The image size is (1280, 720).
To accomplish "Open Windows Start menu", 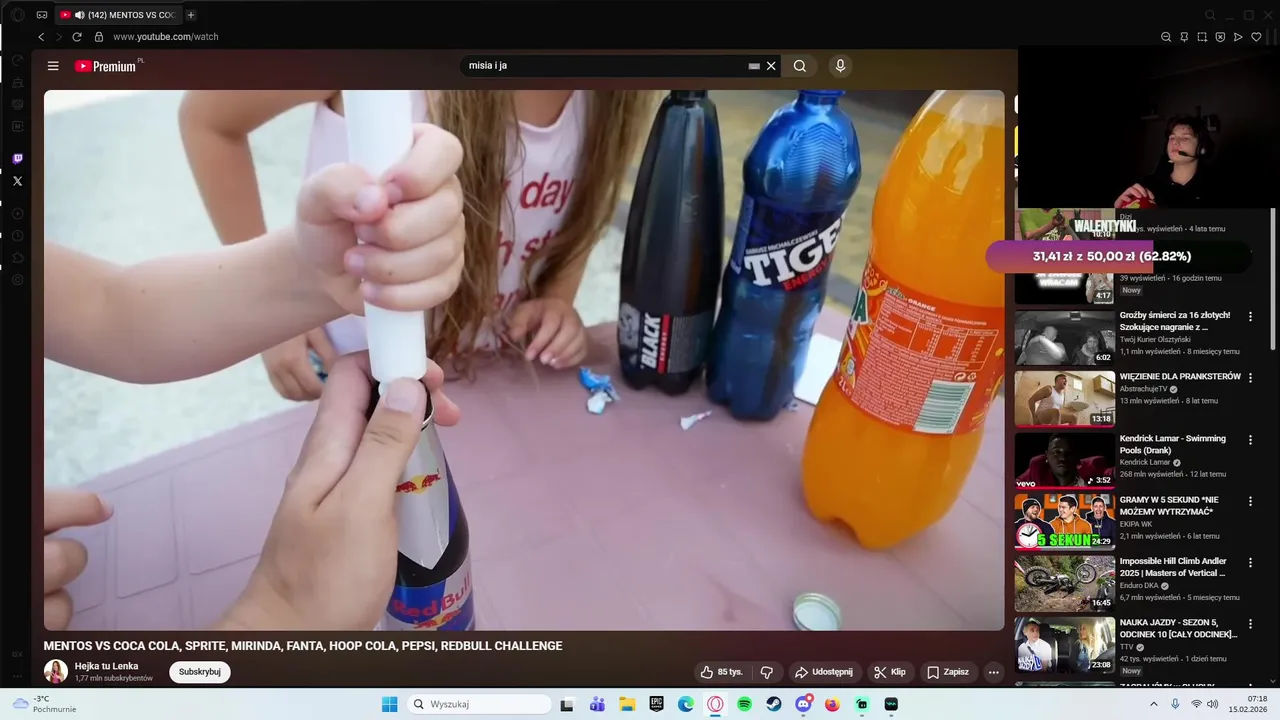I will pos(390,704).
